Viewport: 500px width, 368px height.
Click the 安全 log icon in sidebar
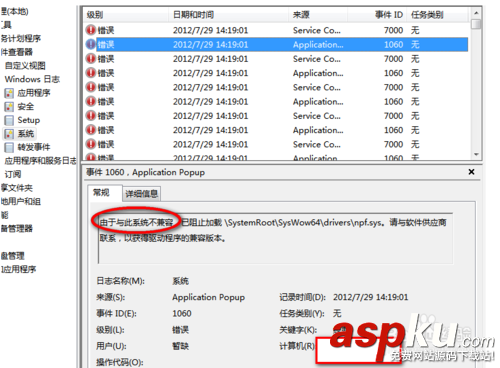tap(9, 107)
